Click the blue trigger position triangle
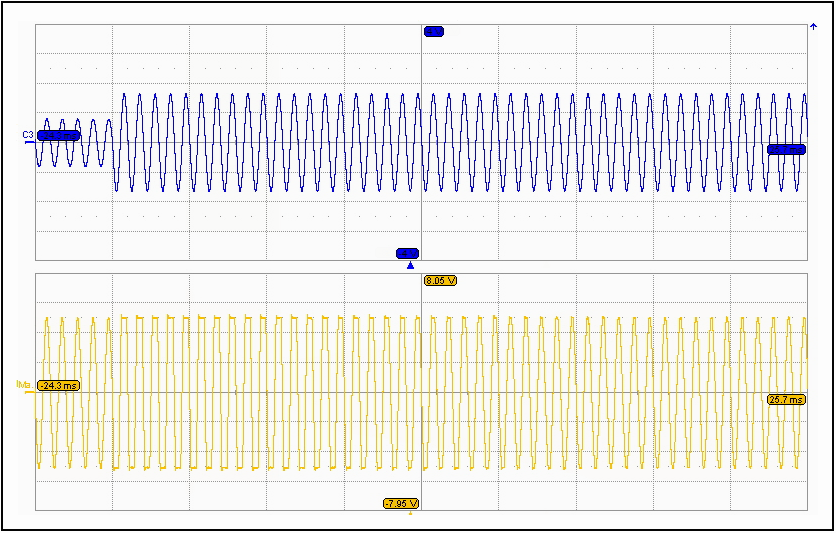The image size is (836, 533). [410, 266]
